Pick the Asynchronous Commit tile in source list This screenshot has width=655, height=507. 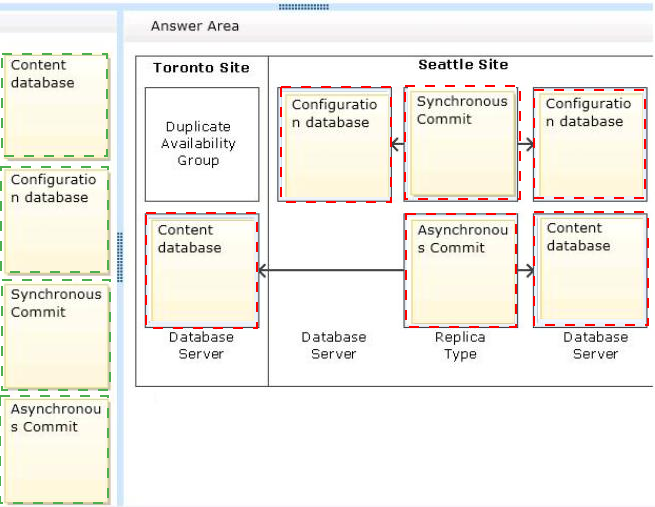pos(55,450)
